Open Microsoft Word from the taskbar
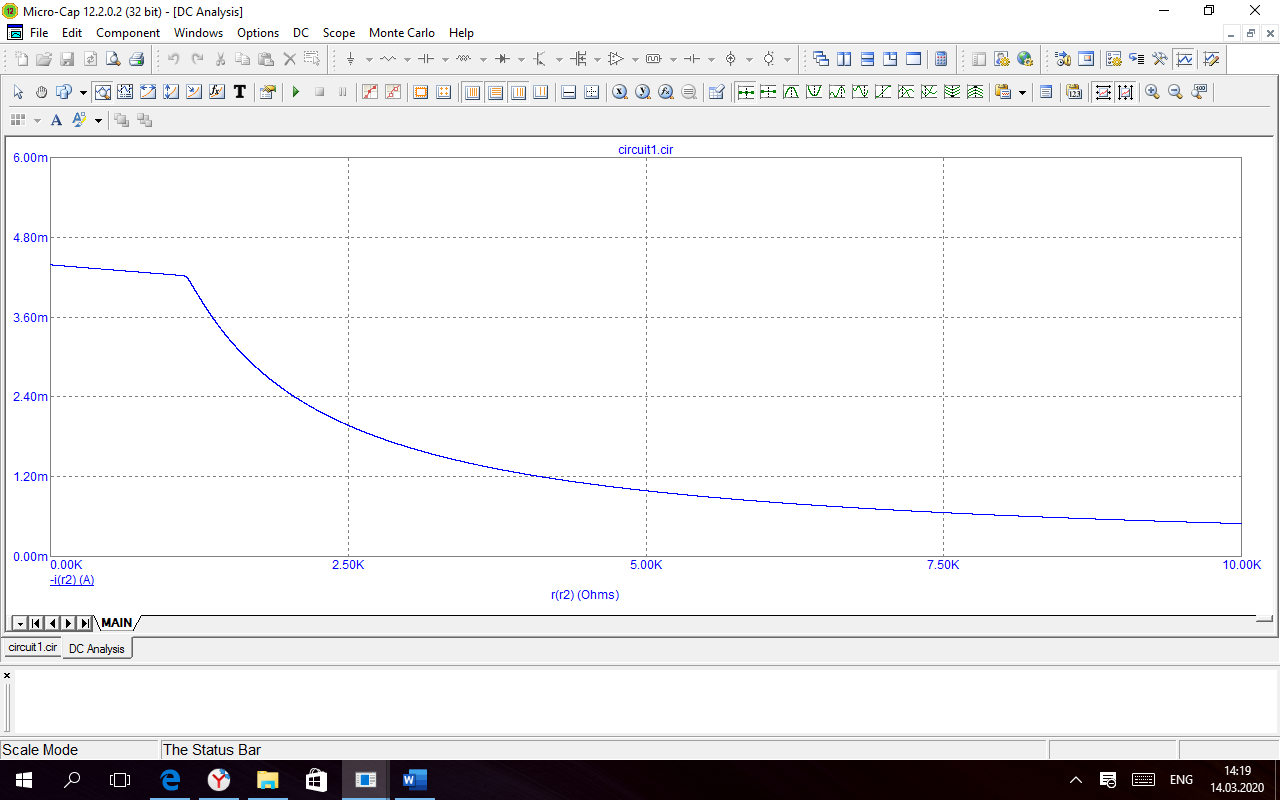 (x=414, y=780)
